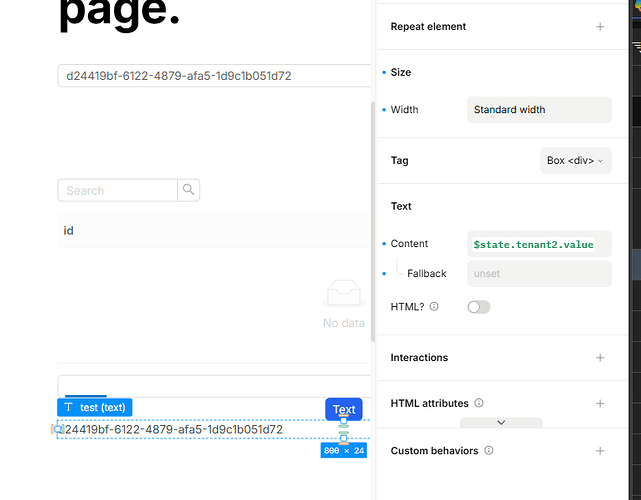Click the Content binding $state.tenant2.value field

(x=539, y=244)
